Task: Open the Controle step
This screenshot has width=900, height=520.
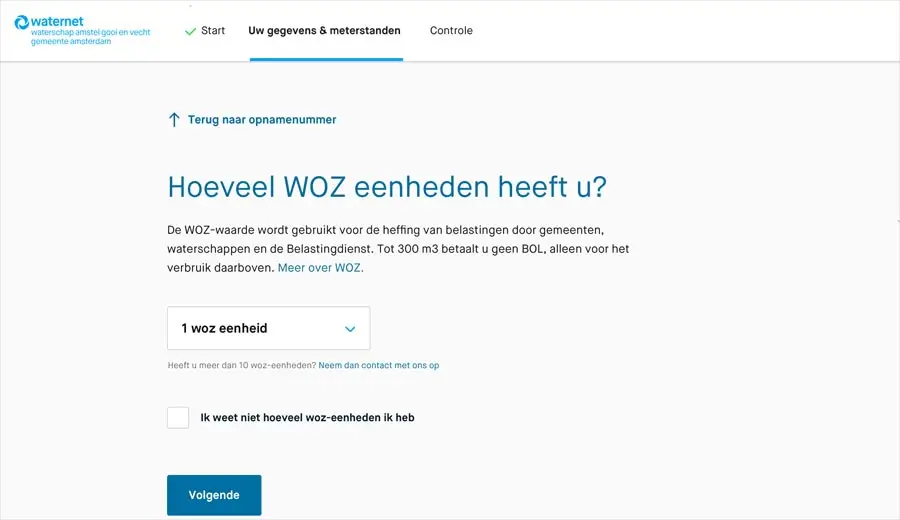Action: tap(451, 30)
